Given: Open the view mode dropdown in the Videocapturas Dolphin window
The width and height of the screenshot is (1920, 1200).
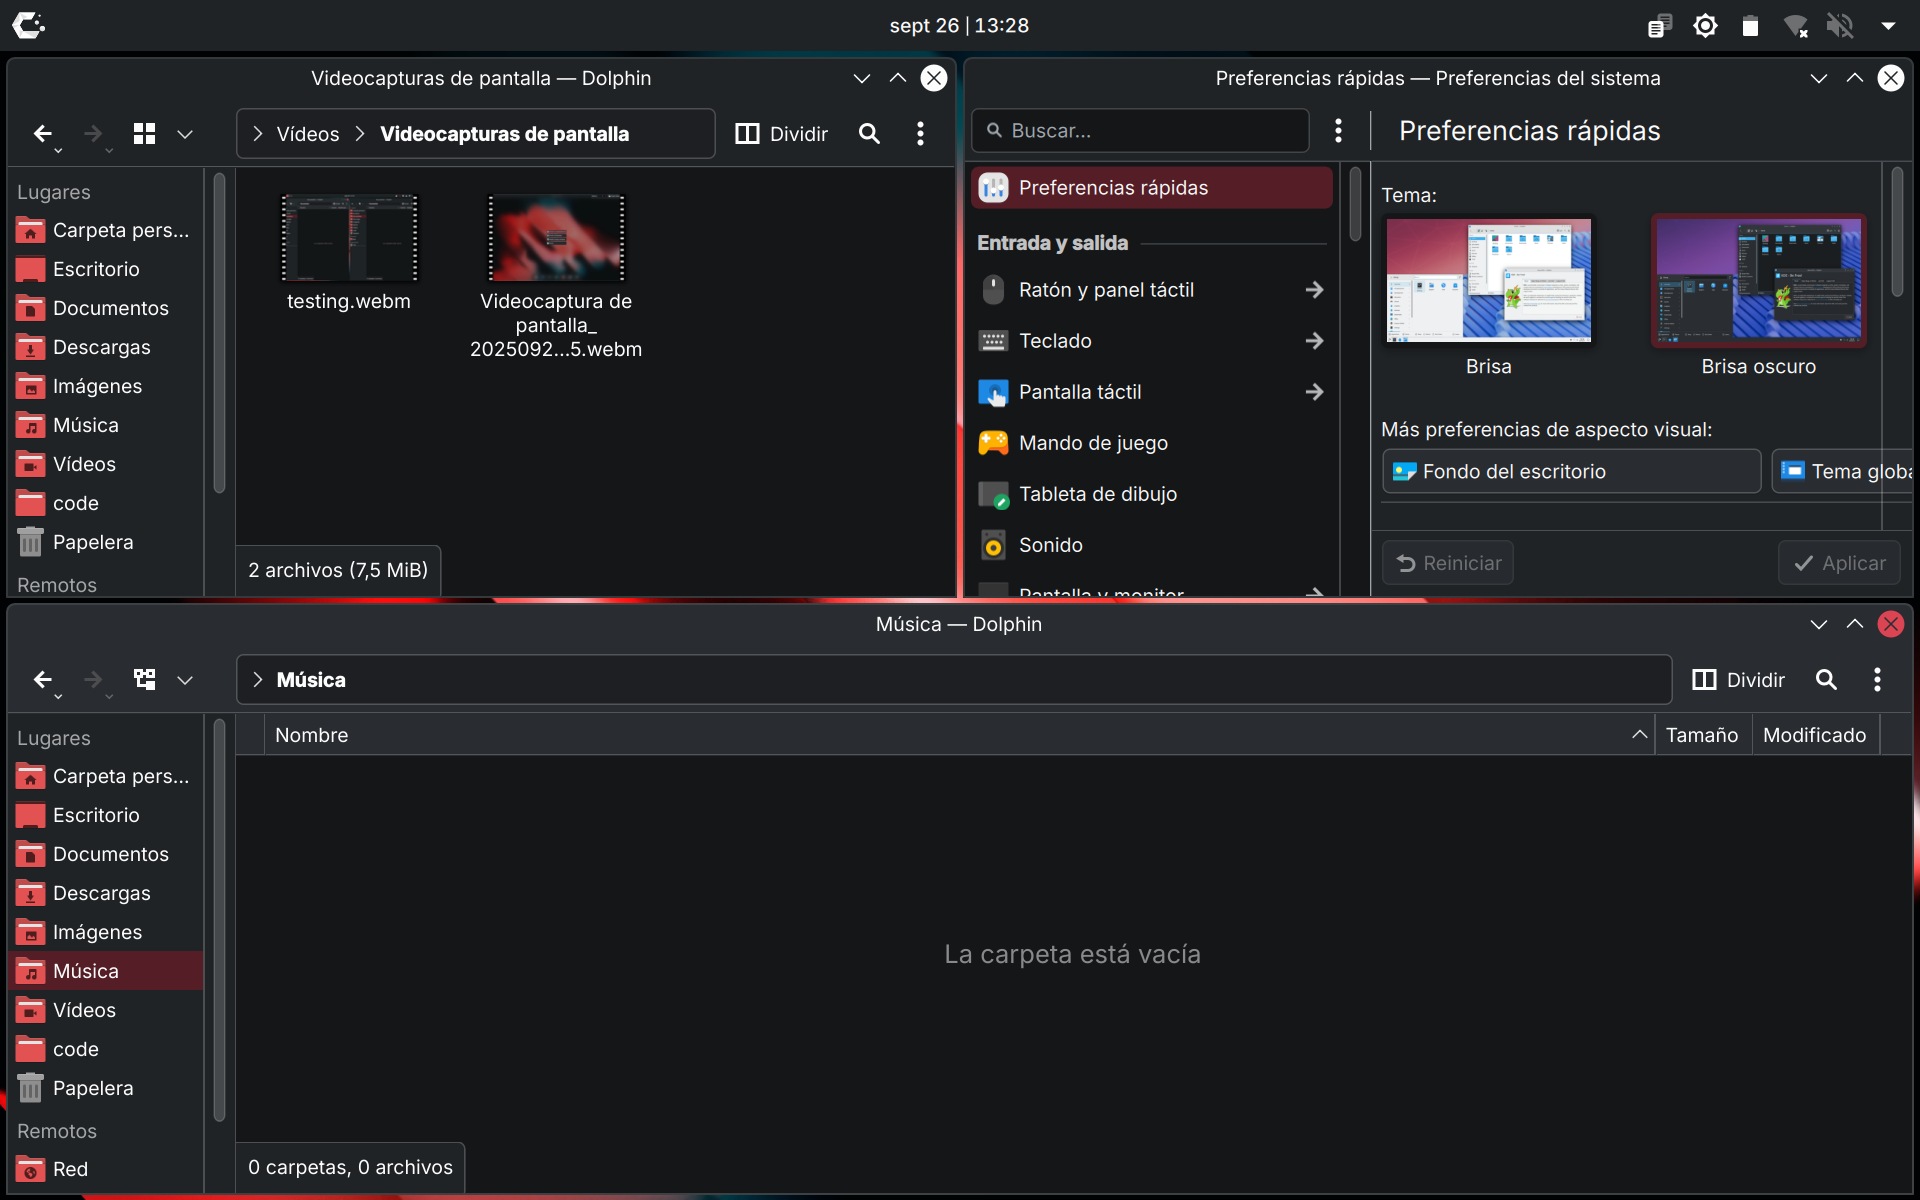Looking at the screenshot, I should (x=185, y=133).
